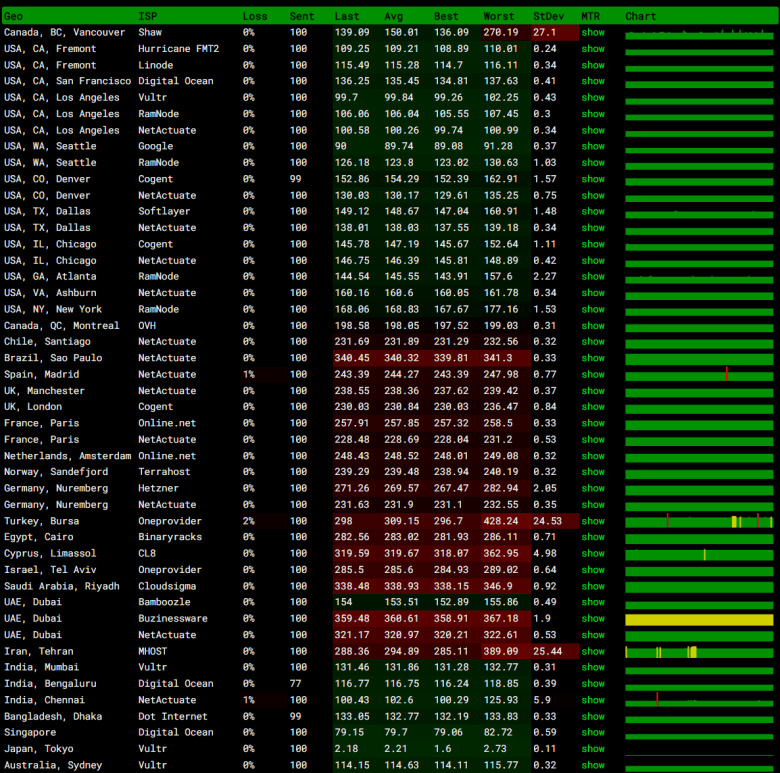Click the ISP column header
Viewport: 780px width, 773px height.
pos(148,16)
